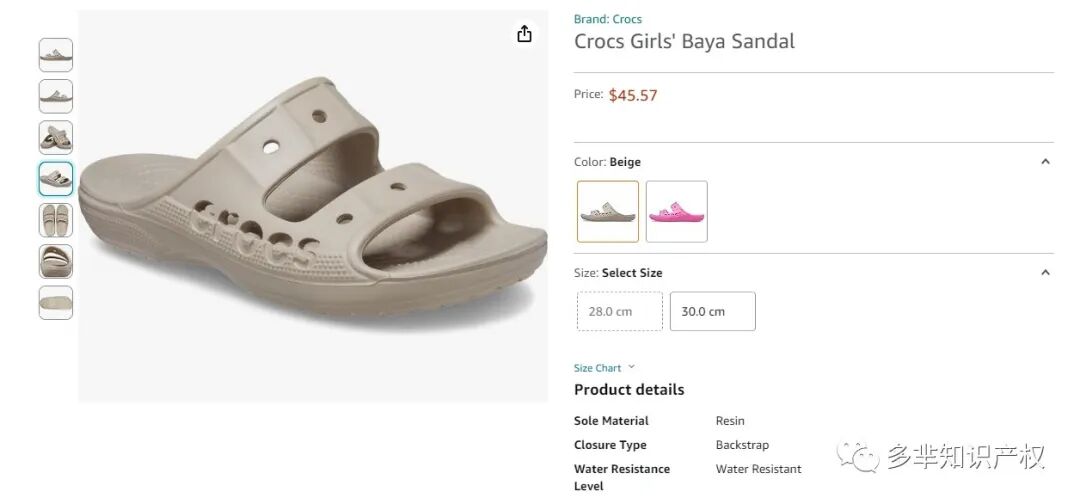
Task: Click the $45.57 price text
Action: click(x=633, y=95)
